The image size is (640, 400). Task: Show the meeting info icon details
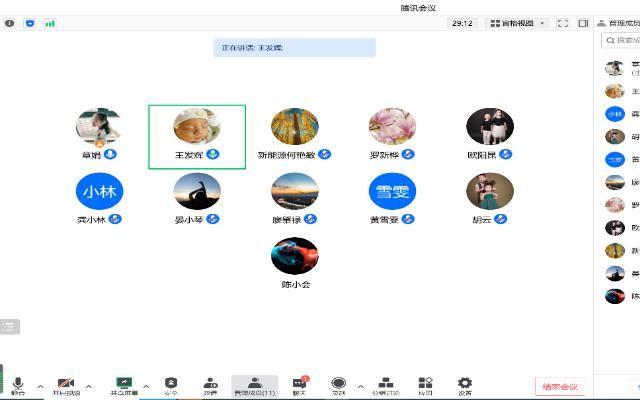tap(10, 23)
